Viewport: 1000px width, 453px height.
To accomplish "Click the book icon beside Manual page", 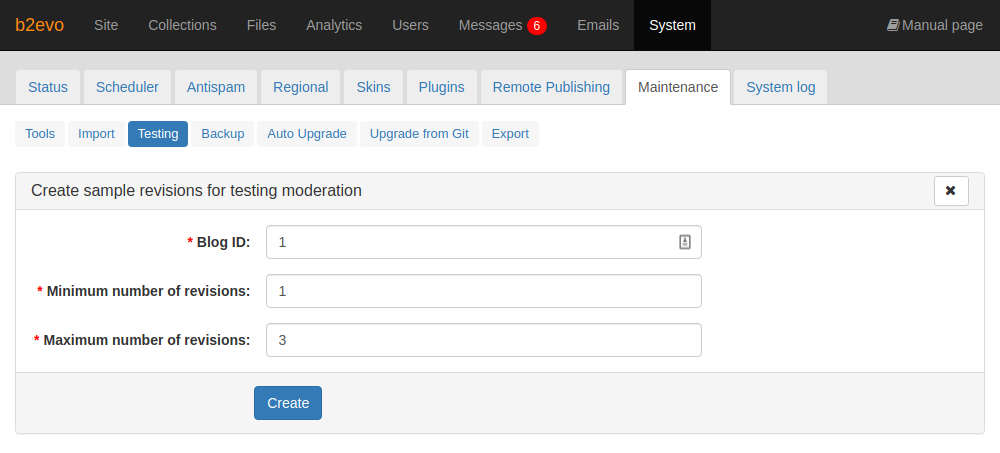I will click(893, 25).
